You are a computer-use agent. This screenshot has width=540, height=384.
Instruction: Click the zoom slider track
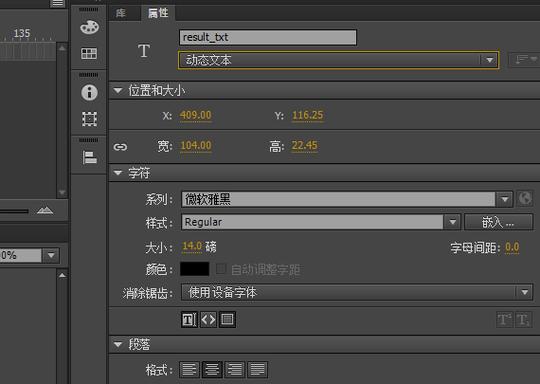[14, 211]
